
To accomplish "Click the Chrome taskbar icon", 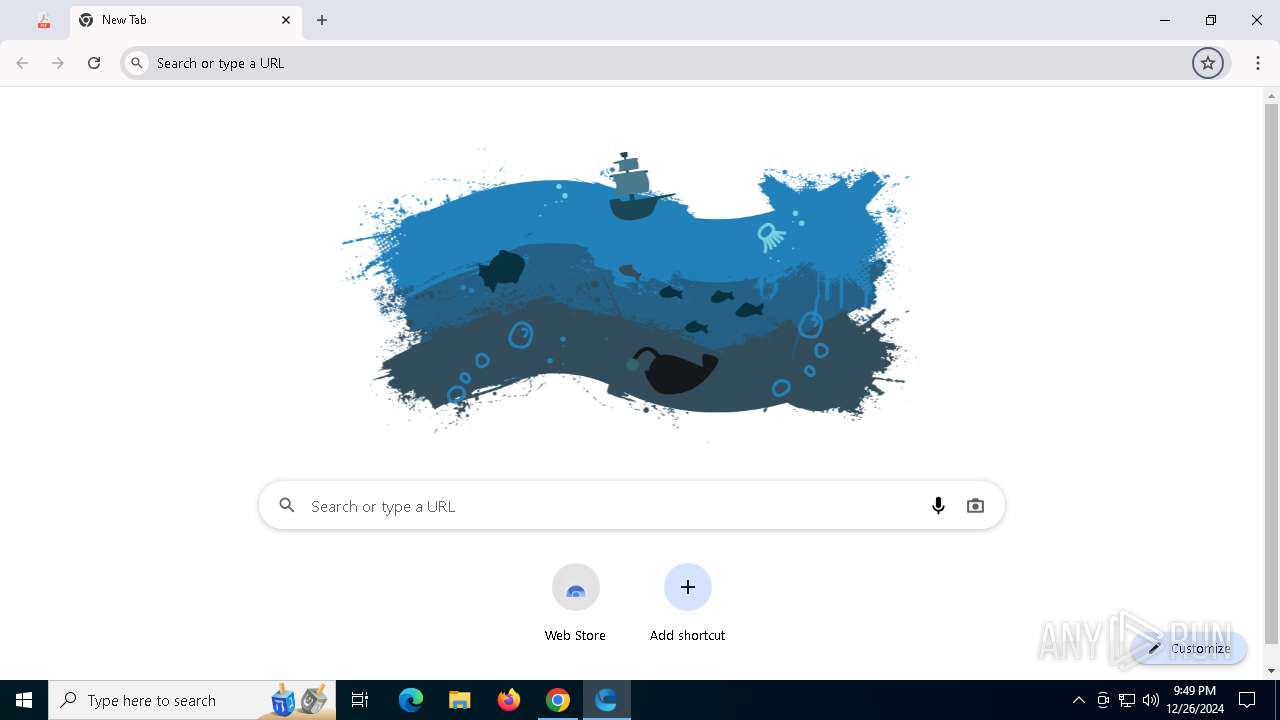I will (x=558, y=700).
